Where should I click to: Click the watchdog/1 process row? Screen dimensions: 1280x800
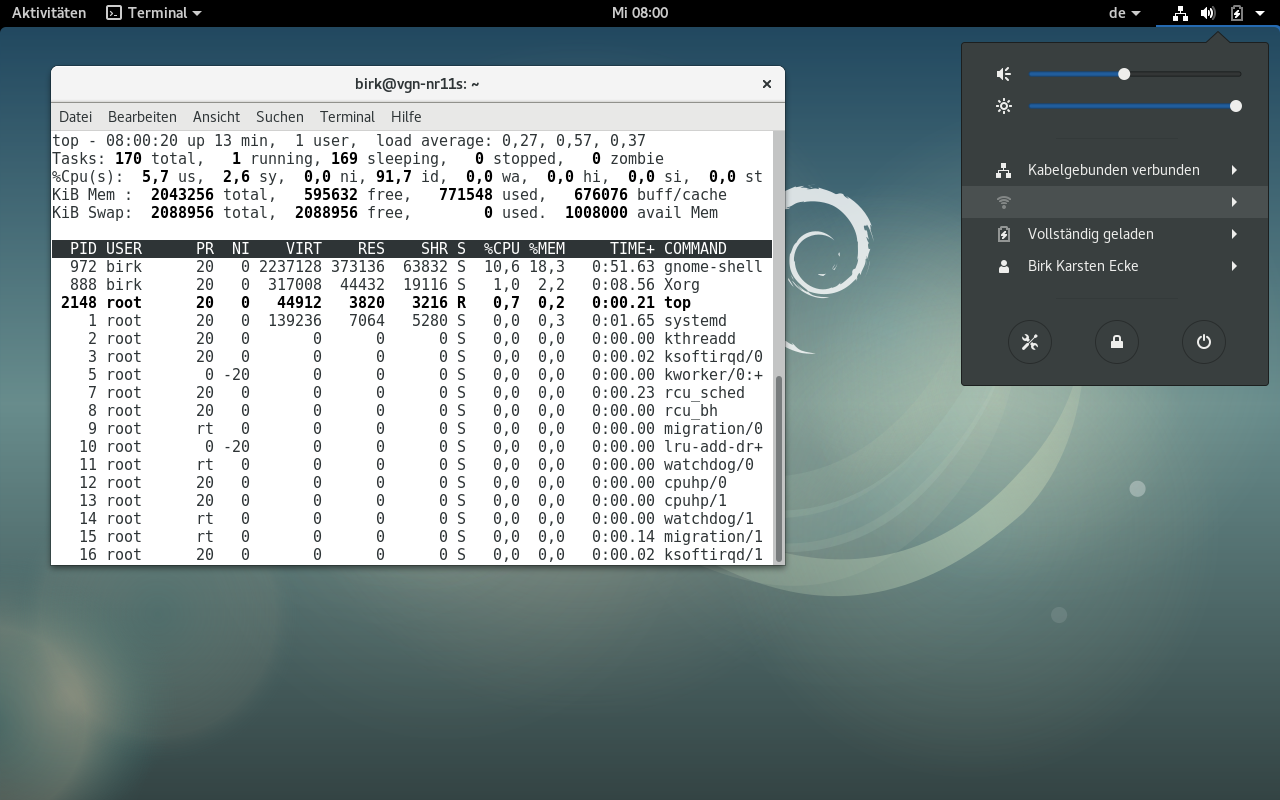(x=412, y=519)
